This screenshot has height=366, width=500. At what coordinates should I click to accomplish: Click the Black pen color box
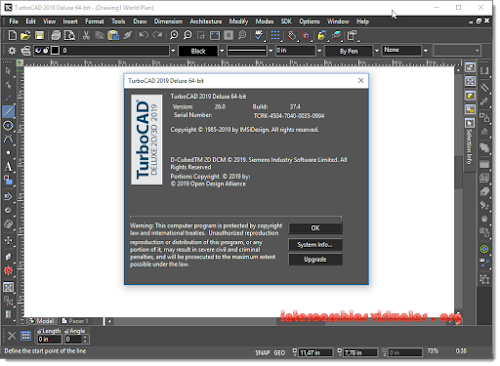pos(198,51)
